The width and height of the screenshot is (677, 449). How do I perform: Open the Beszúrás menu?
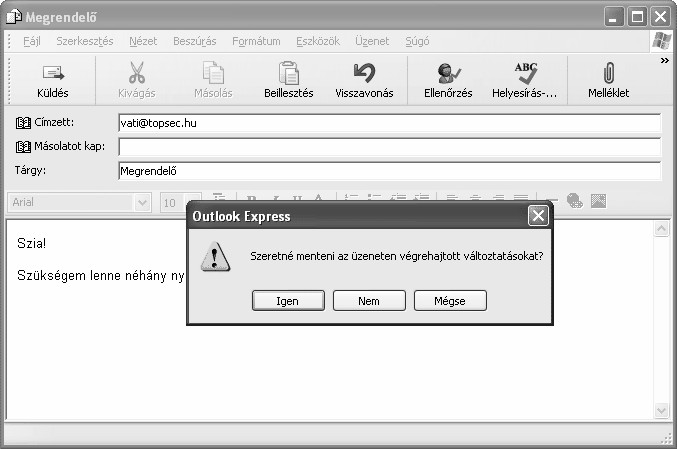(x=195, y=41)
